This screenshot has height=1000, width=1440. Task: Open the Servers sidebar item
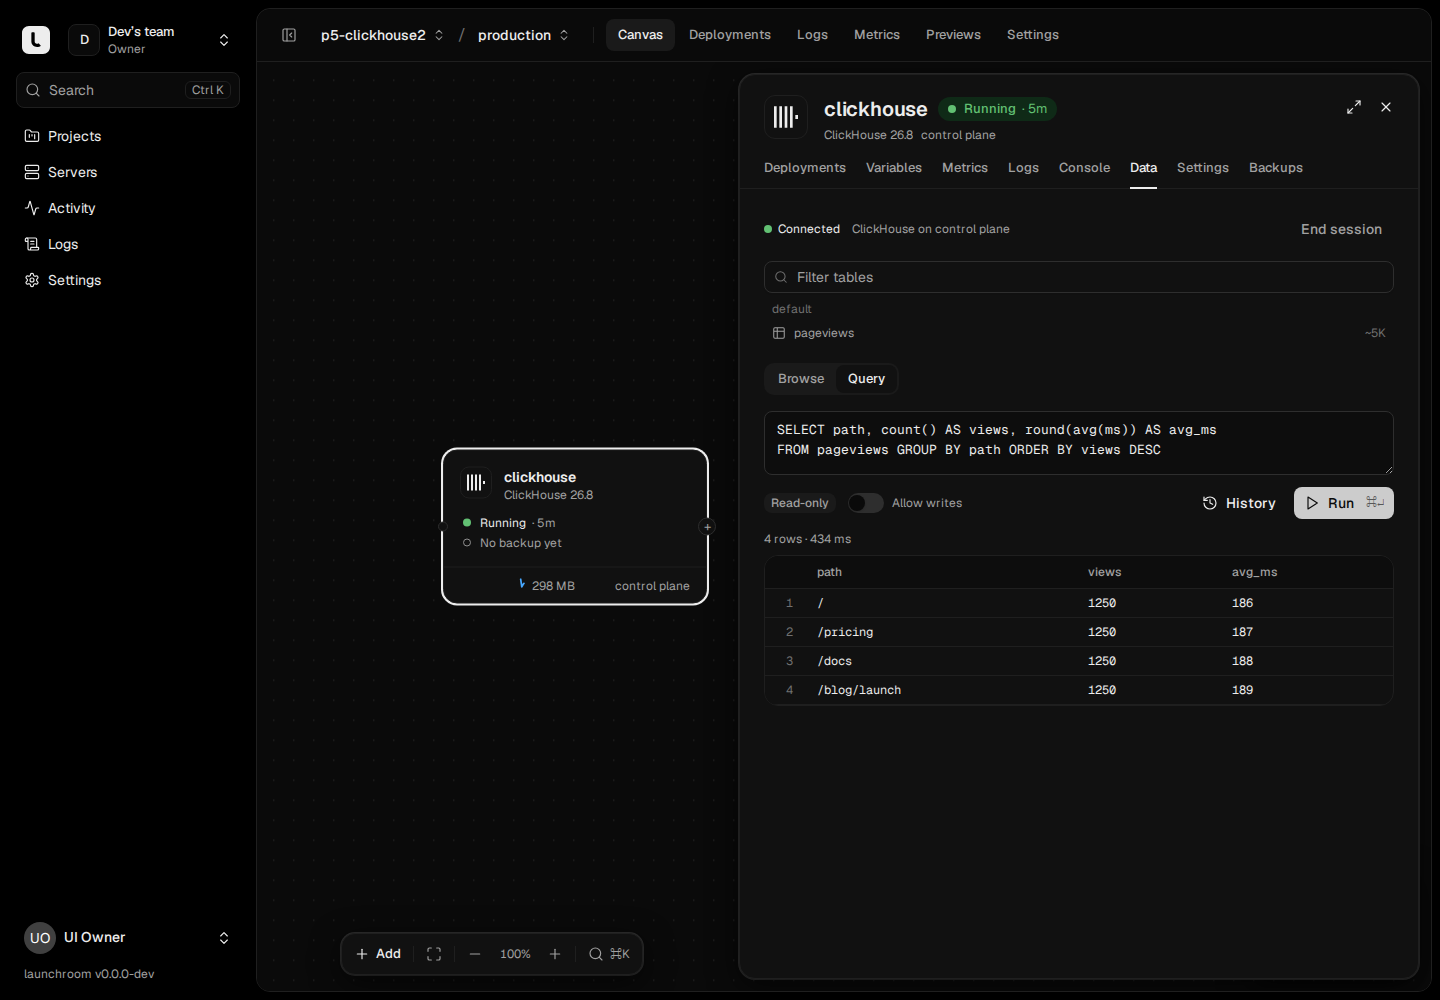(128, 172)
